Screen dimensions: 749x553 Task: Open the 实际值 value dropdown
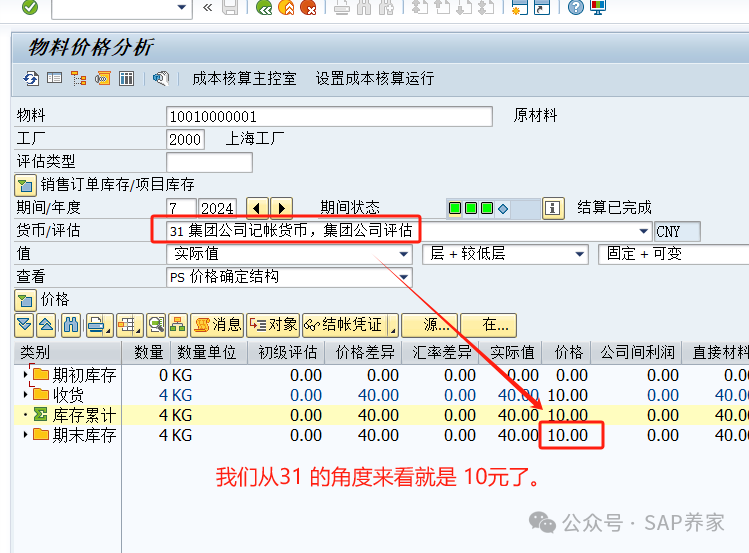[404, 254]
